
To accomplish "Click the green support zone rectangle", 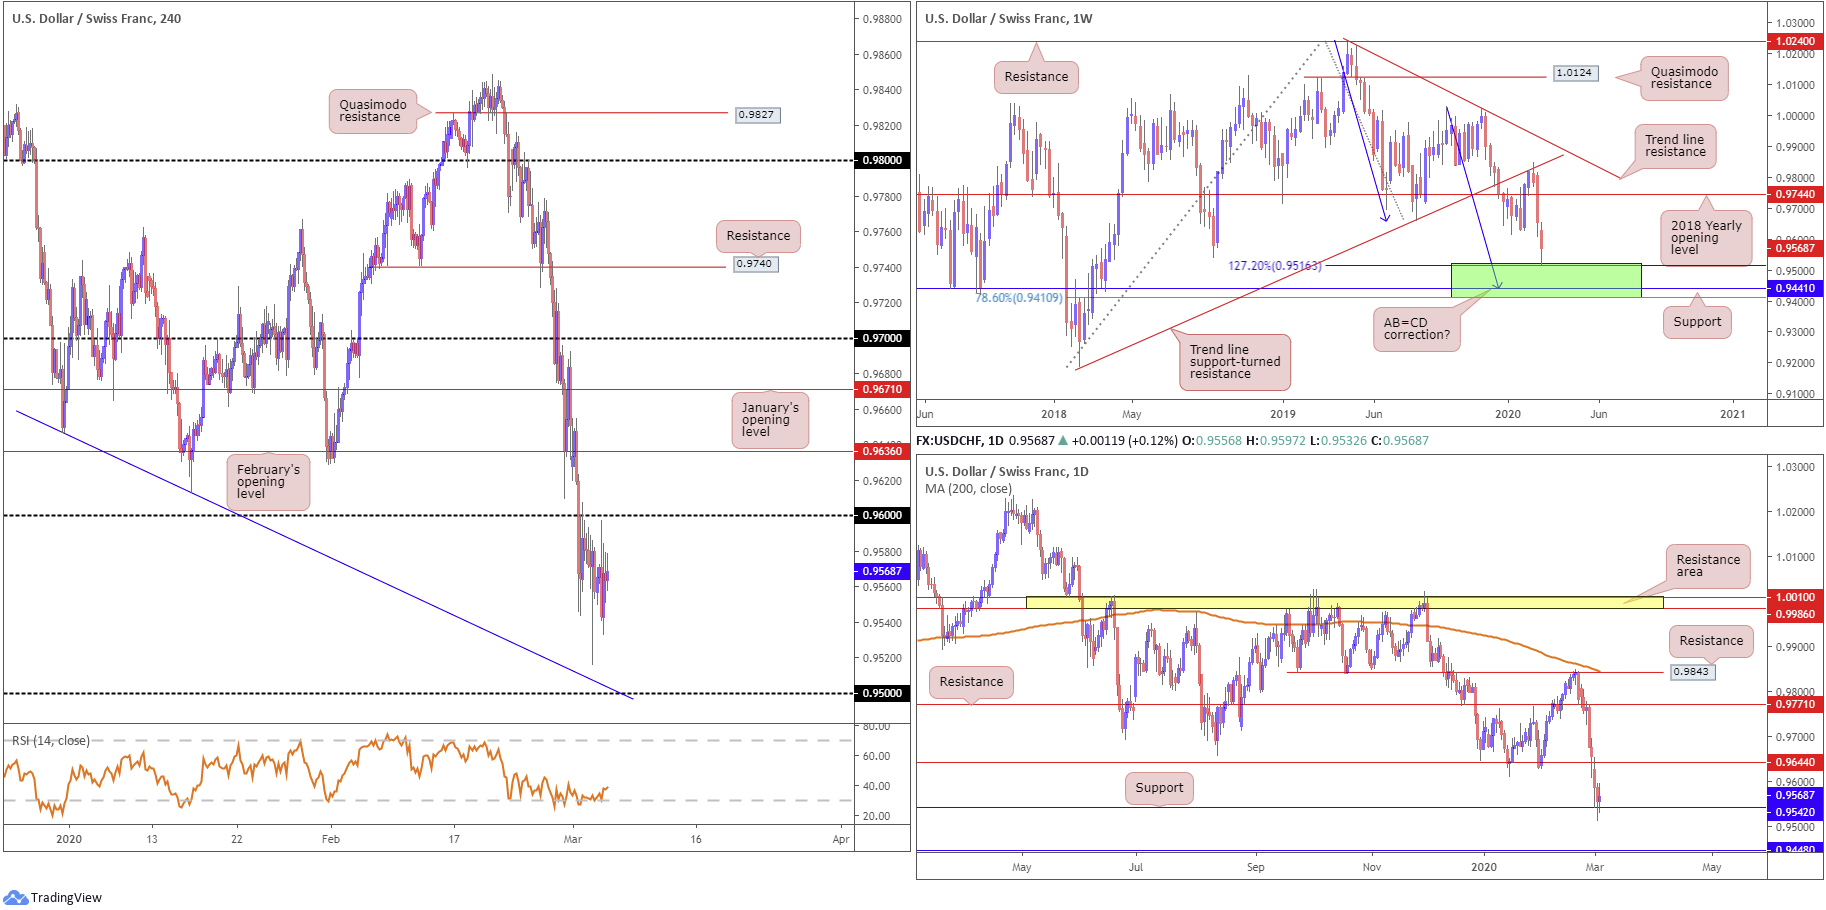I will [1546, 280].
